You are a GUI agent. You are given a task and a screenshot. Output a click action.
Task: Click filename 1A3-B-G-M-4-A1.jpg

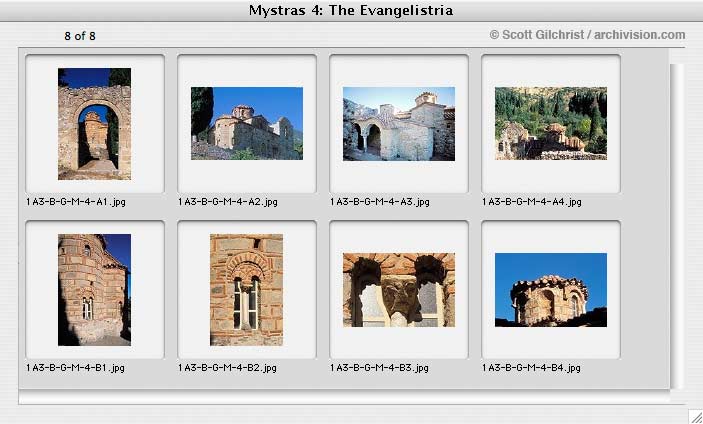pos(76,202)
